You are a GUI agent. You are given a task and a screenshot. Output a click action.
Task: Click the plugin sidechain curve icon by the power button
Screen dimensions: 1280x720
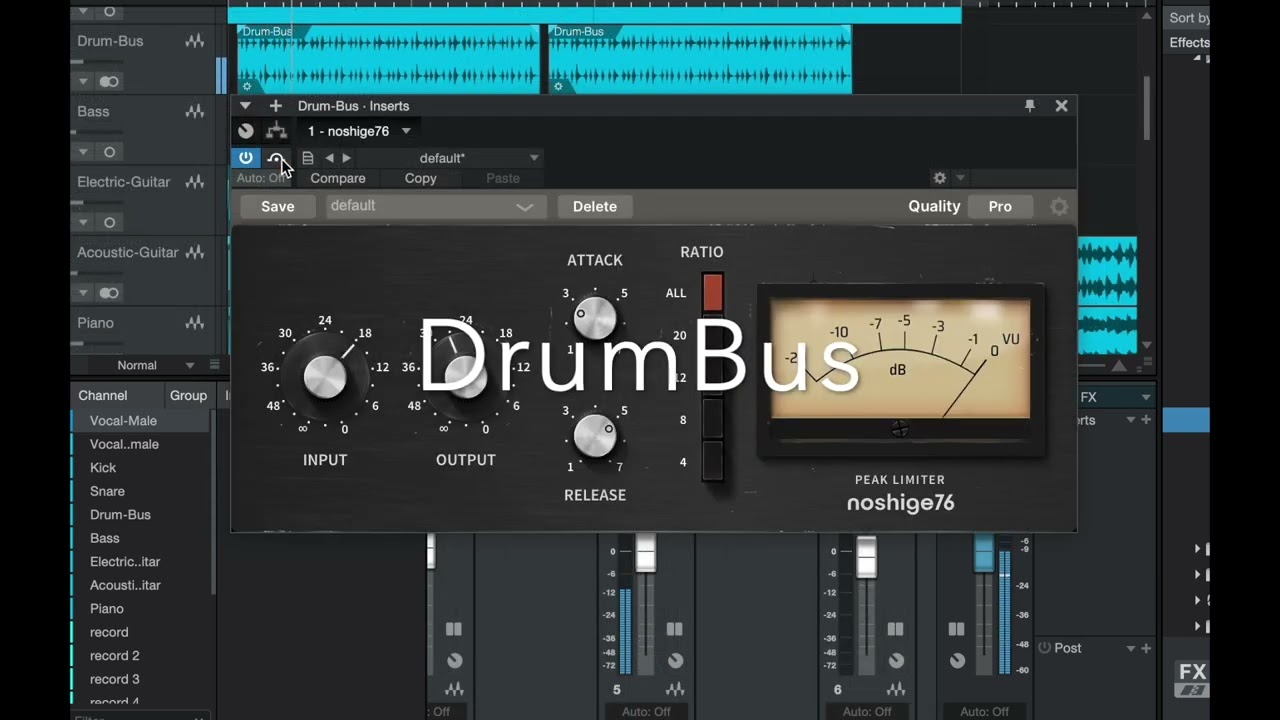point(275,158)
